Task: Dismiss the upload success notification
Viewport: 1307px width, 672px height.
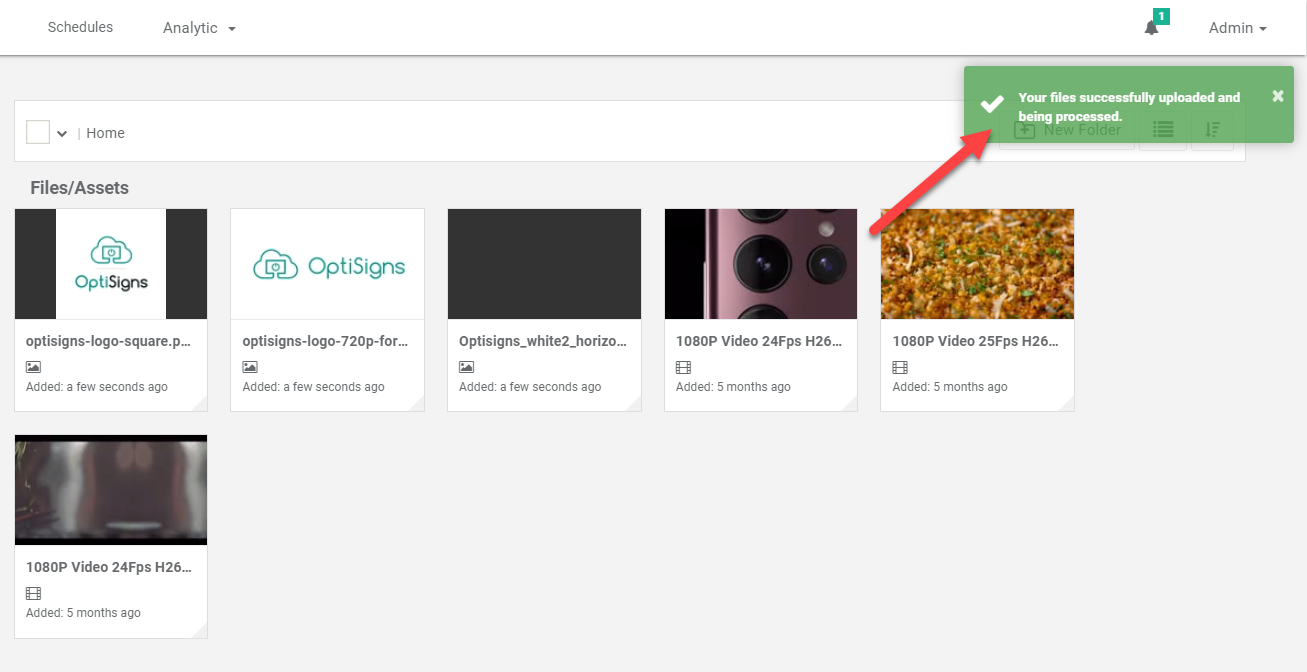Action: point(1277,96)
